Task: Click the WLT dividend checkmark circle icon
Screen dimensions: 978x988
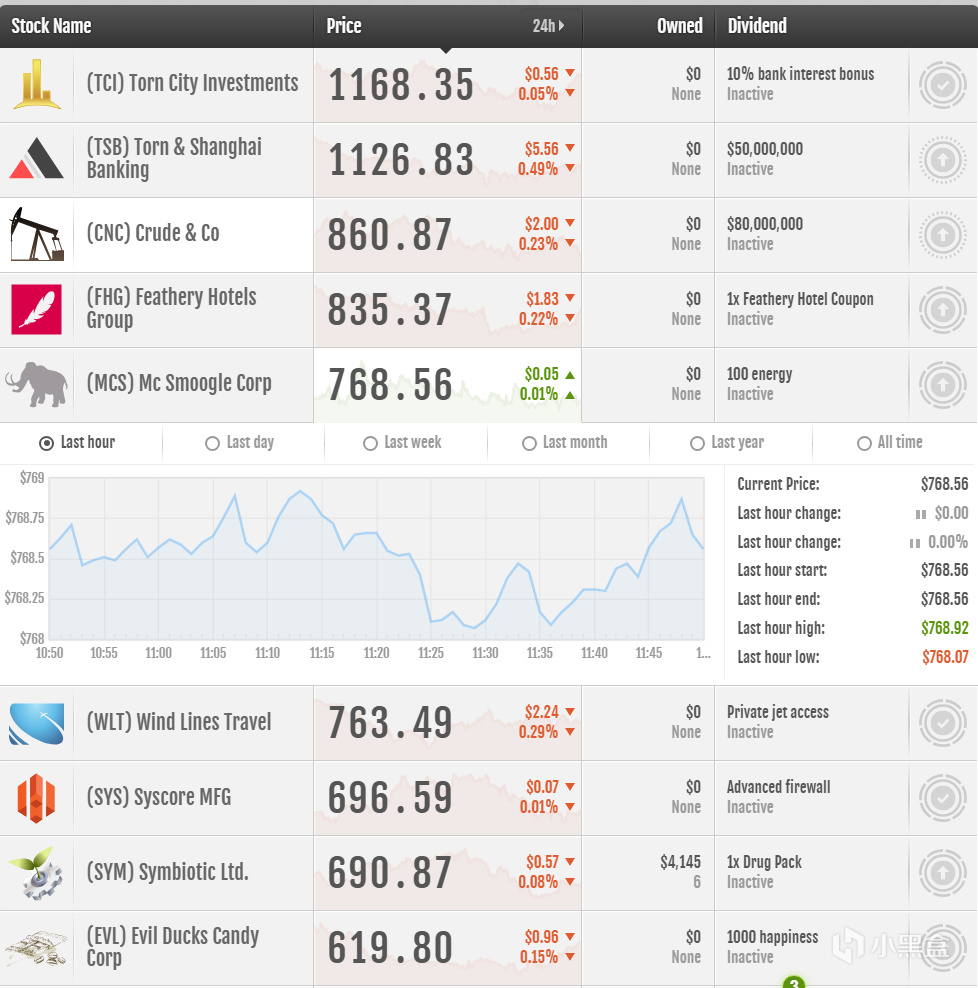Action: pos(943,723)
